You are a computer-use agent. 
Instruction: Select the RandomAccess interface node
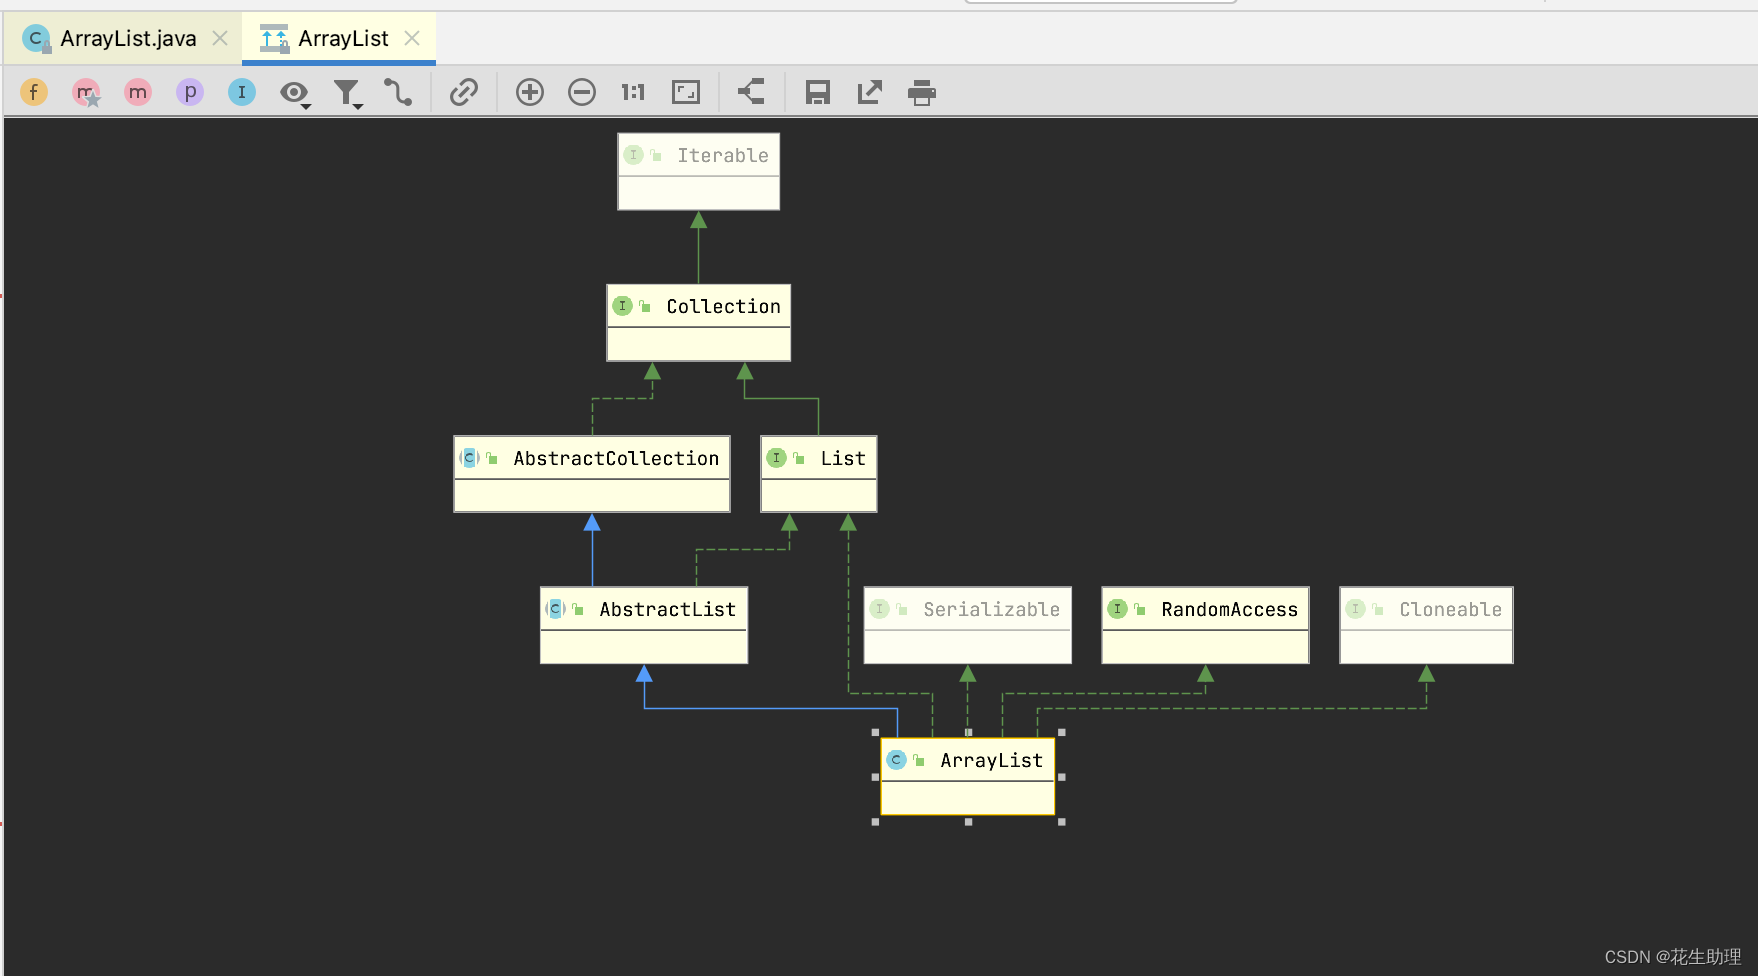[x=1206, y=625]
